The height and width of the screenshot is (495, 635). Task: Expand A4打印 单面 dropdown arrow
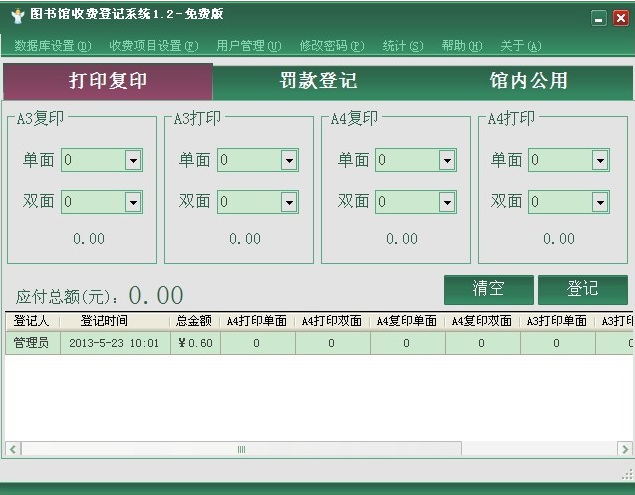[600, 160]
